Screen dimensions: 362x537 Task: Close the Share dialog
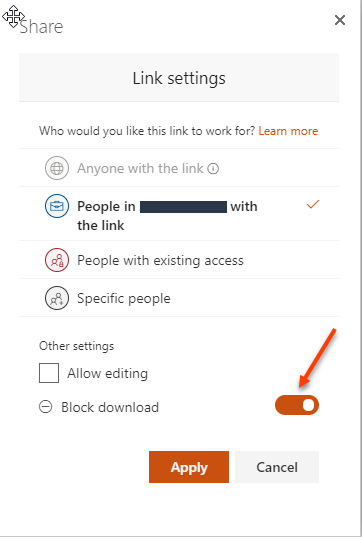340,20
